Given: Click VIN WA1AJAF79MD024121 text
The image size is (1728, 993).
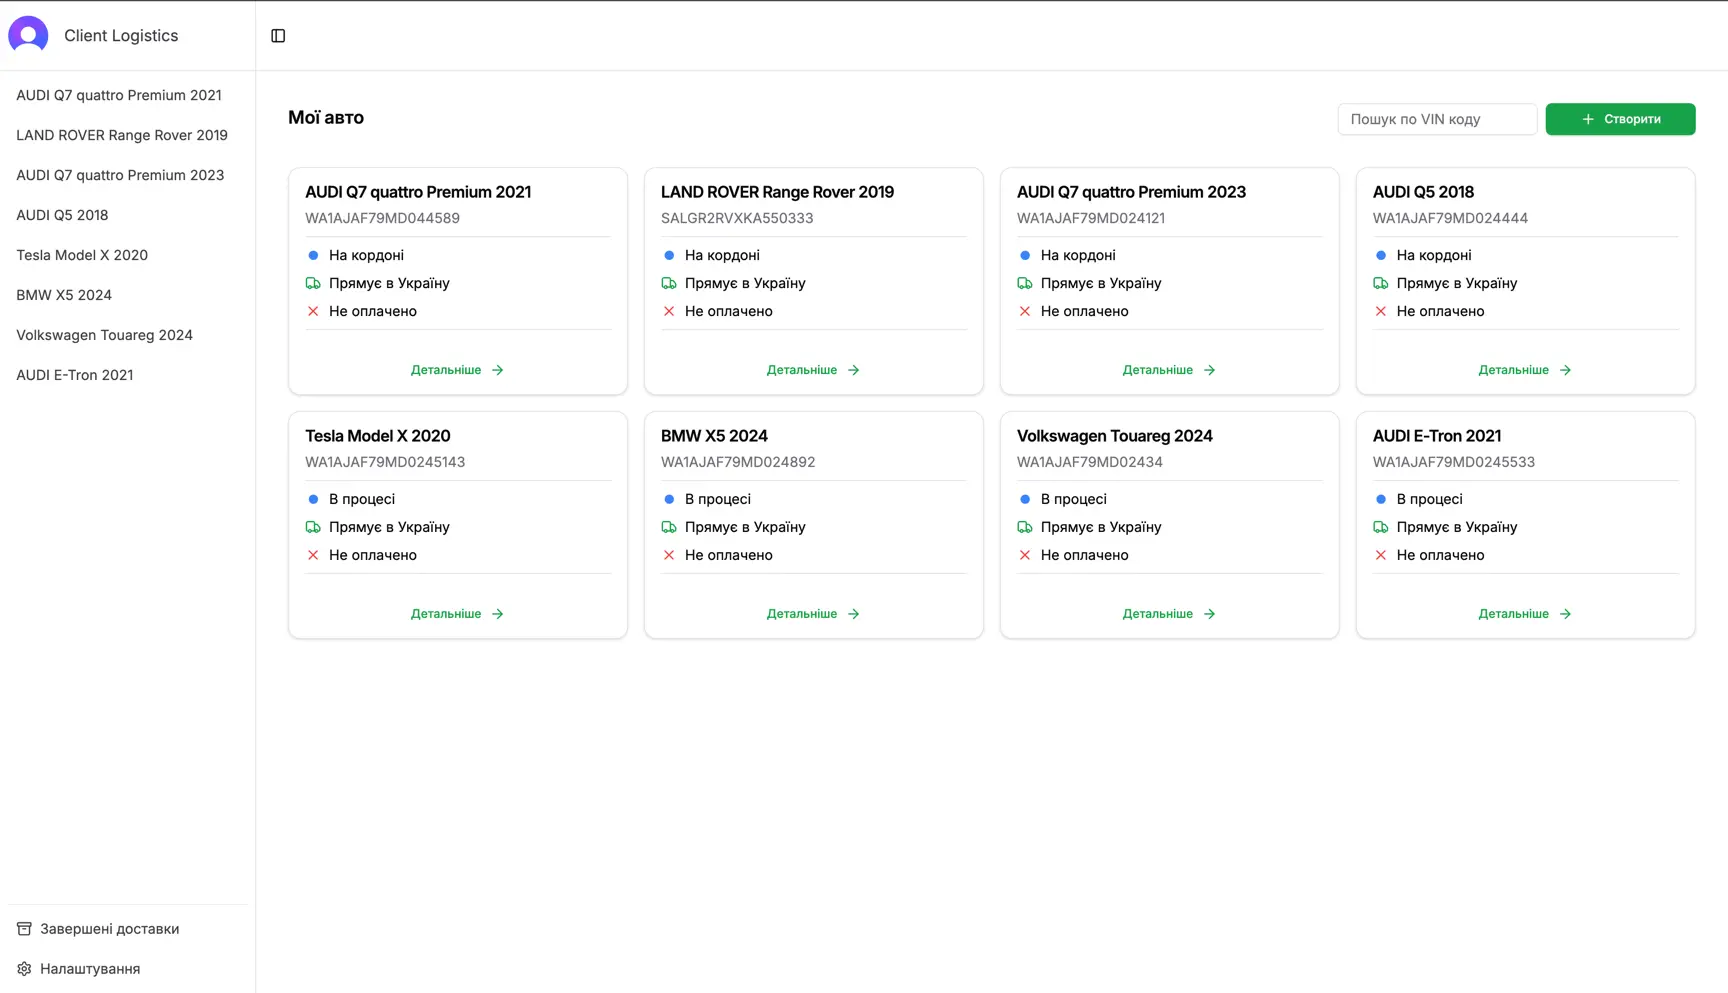Looking at the screenshot, I should click(1091, 218).
